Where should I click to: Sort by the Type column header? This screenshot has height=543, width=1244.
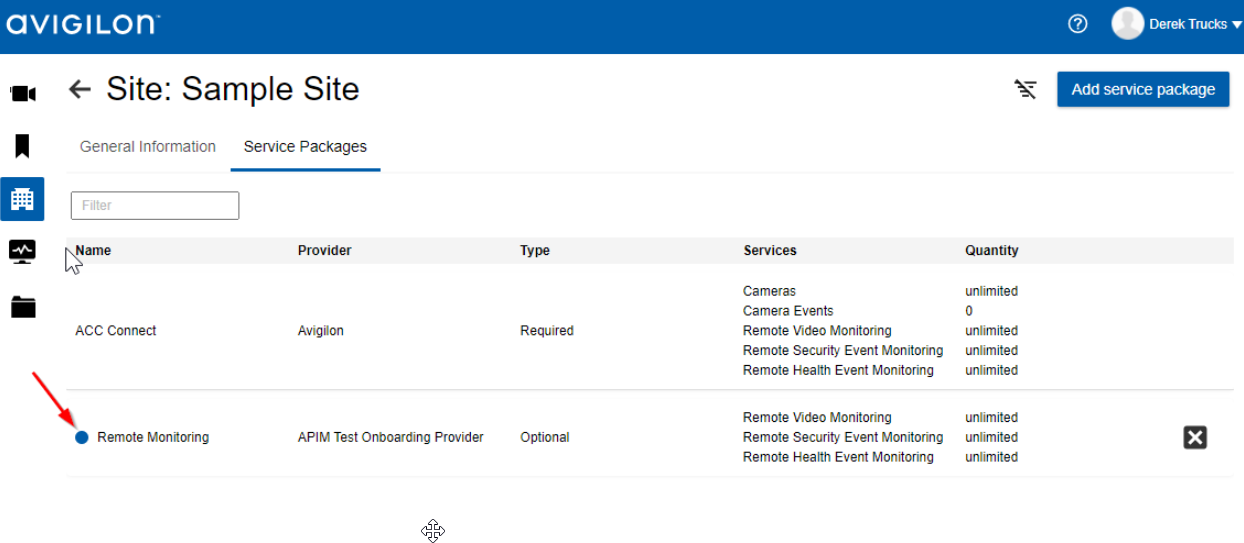(x=535, y=251)
